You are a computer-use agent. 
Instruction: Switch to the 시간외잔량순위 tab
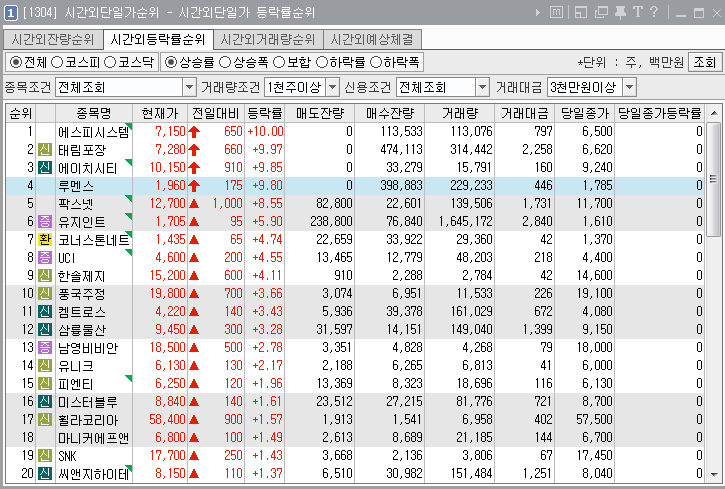point(53,40)
